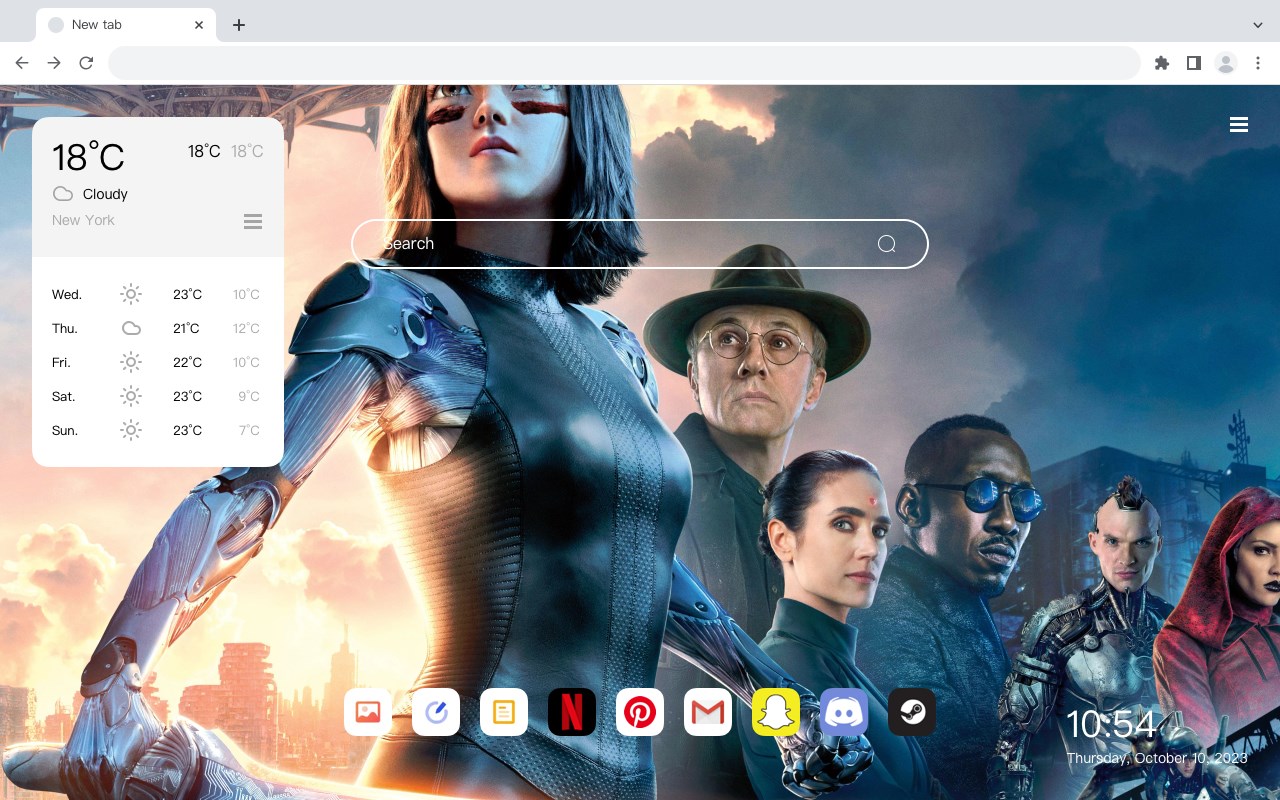The image size is (1280, 800).
Task: Open the page hamburger menu
Action: pos(1239,125)
